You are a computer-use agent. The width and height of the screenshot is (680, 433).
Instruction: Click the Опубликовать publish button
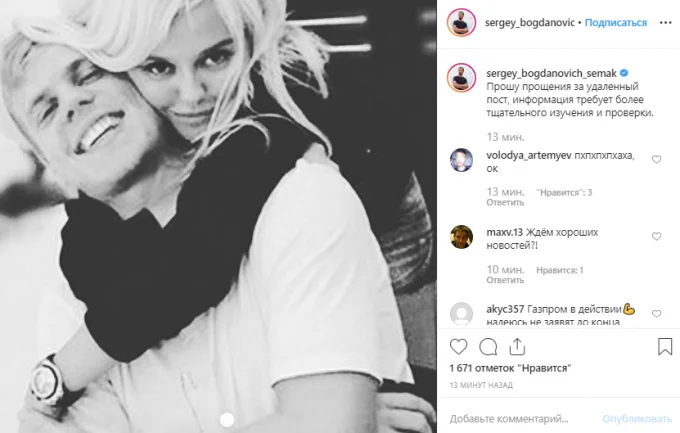[x=637, y=419]
